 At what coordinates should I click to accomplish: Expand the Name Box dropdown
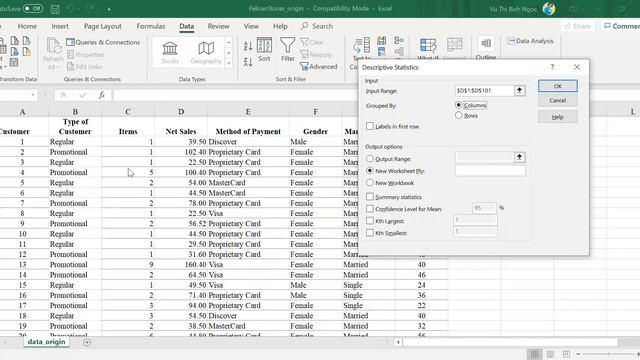pos(33,95)
